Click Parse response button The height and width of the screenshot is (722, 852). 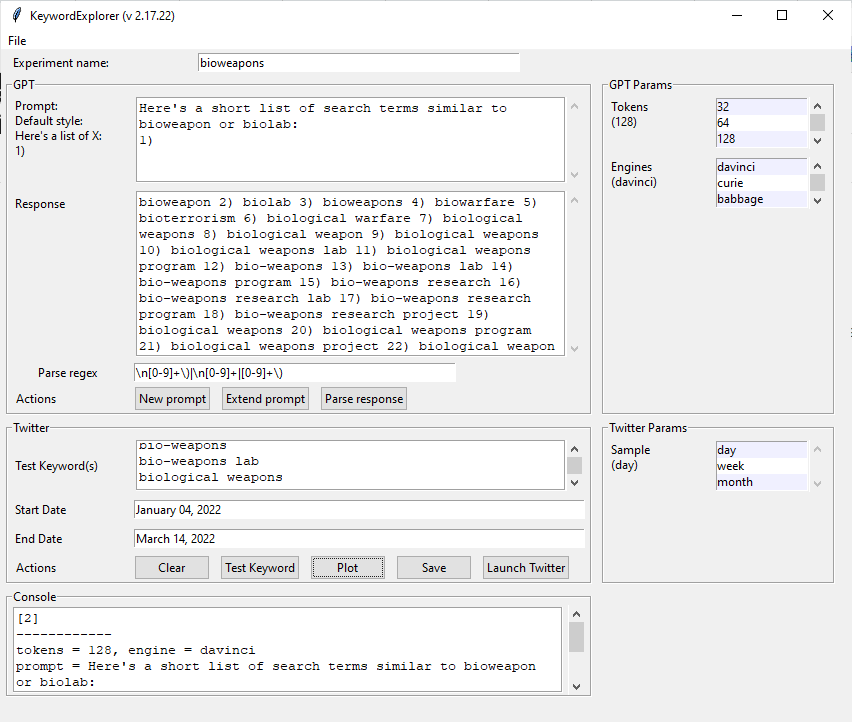pos(364,399)
